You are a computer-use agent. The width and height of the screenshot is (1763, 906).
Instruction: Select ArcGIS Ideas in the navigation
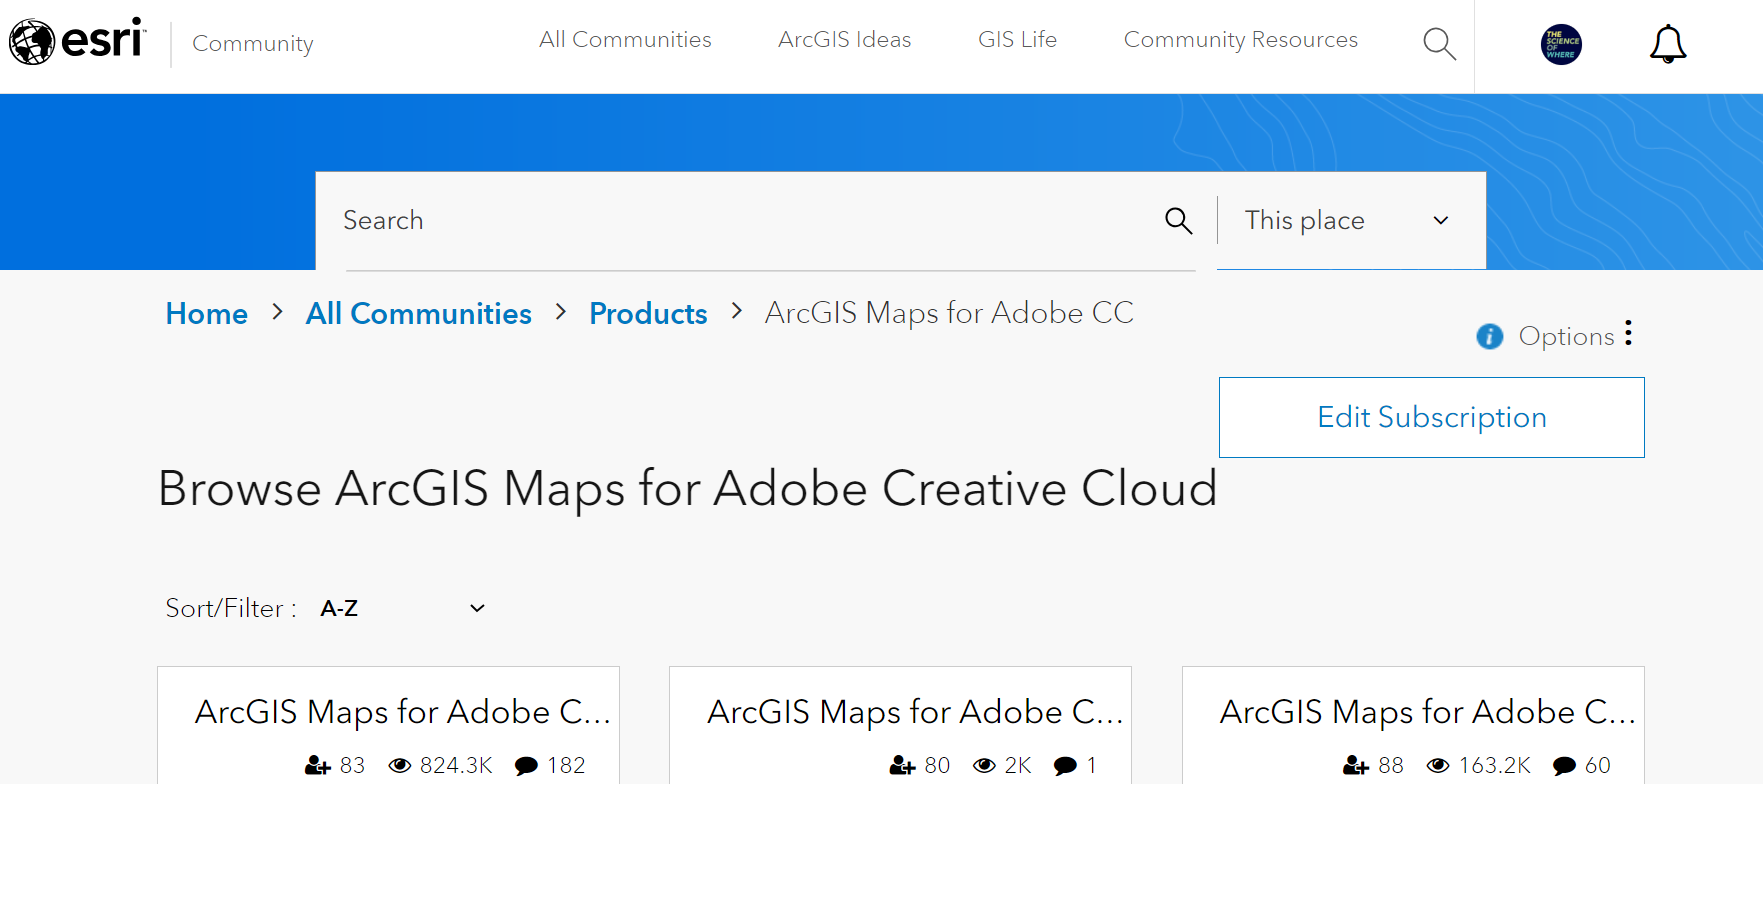point(844,39)
